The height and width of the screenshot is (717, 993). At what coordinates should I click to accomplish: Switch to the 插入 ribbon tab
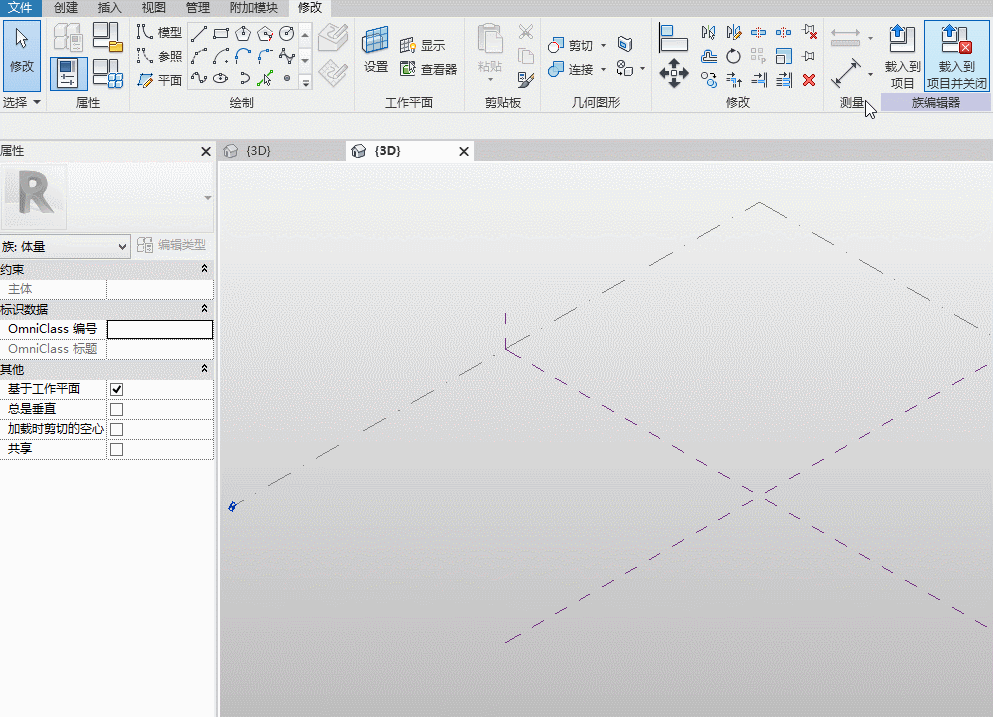point(110,8)
